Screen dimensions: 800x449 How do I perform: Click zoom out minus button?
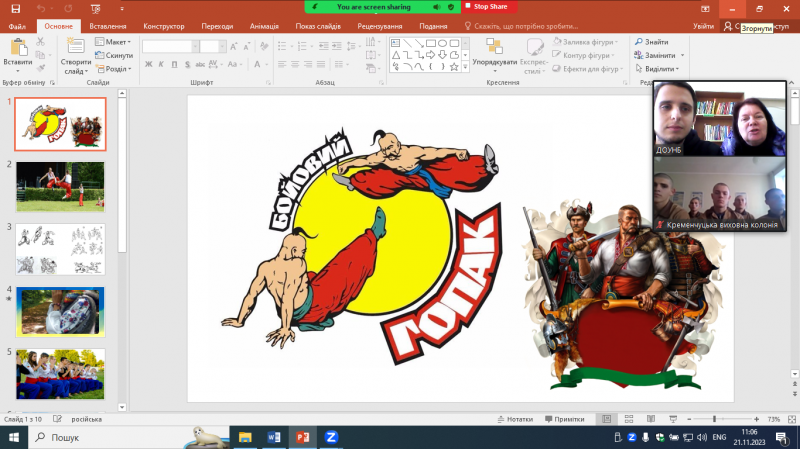click(x=689, y=419)
